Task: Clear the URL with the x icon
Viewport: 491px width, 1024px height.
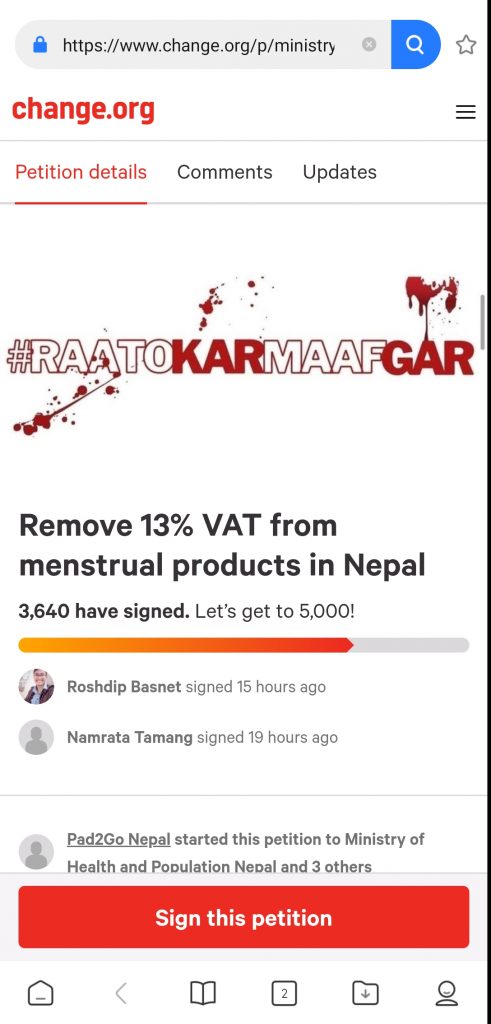Action: coord(369,44)
